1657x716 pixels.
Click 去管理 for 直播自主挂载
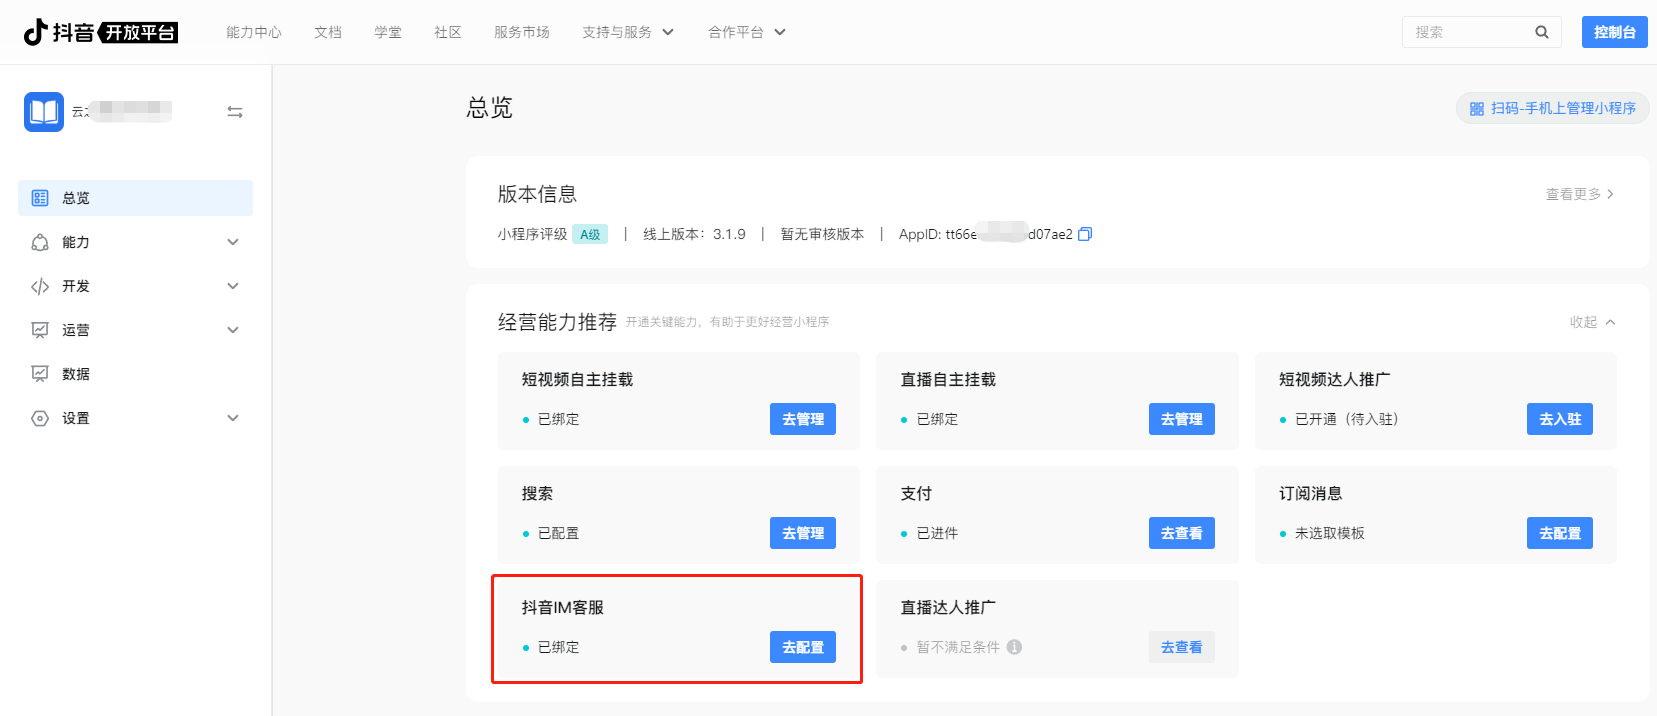click(1181, 419)
